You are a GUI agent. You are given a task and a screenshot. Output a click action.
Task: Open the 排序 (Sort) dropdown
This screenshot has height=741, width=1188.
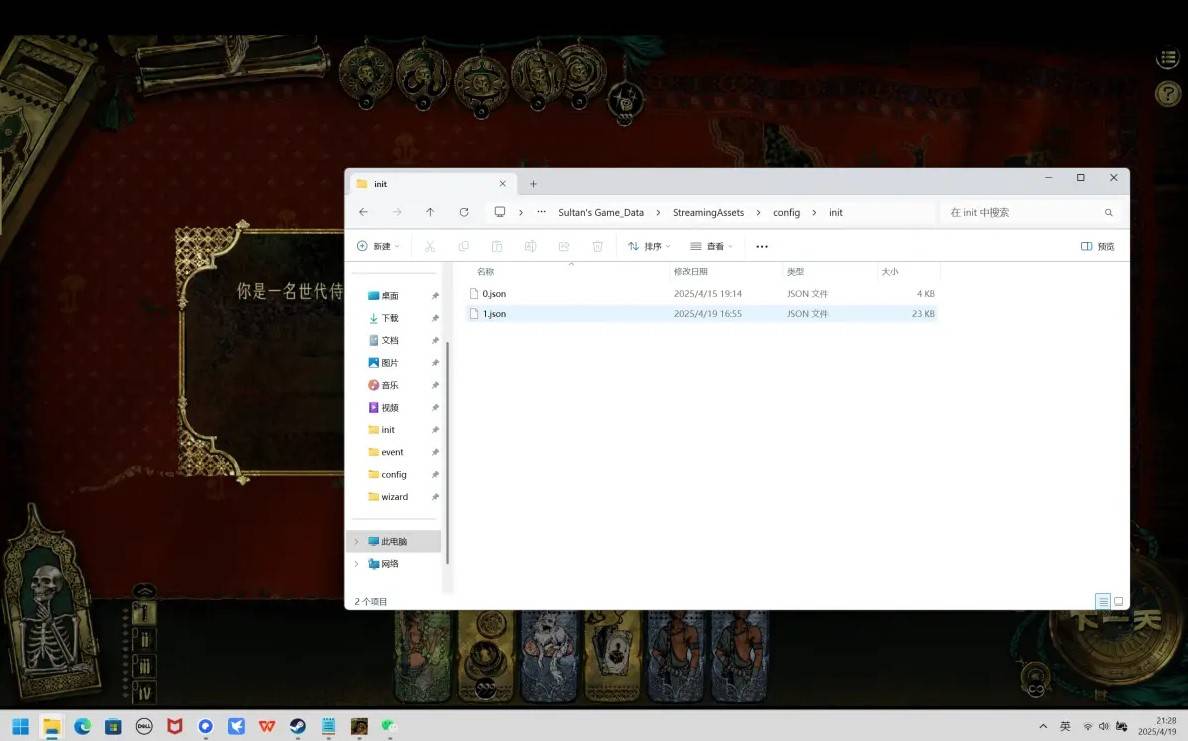point(649,246)
